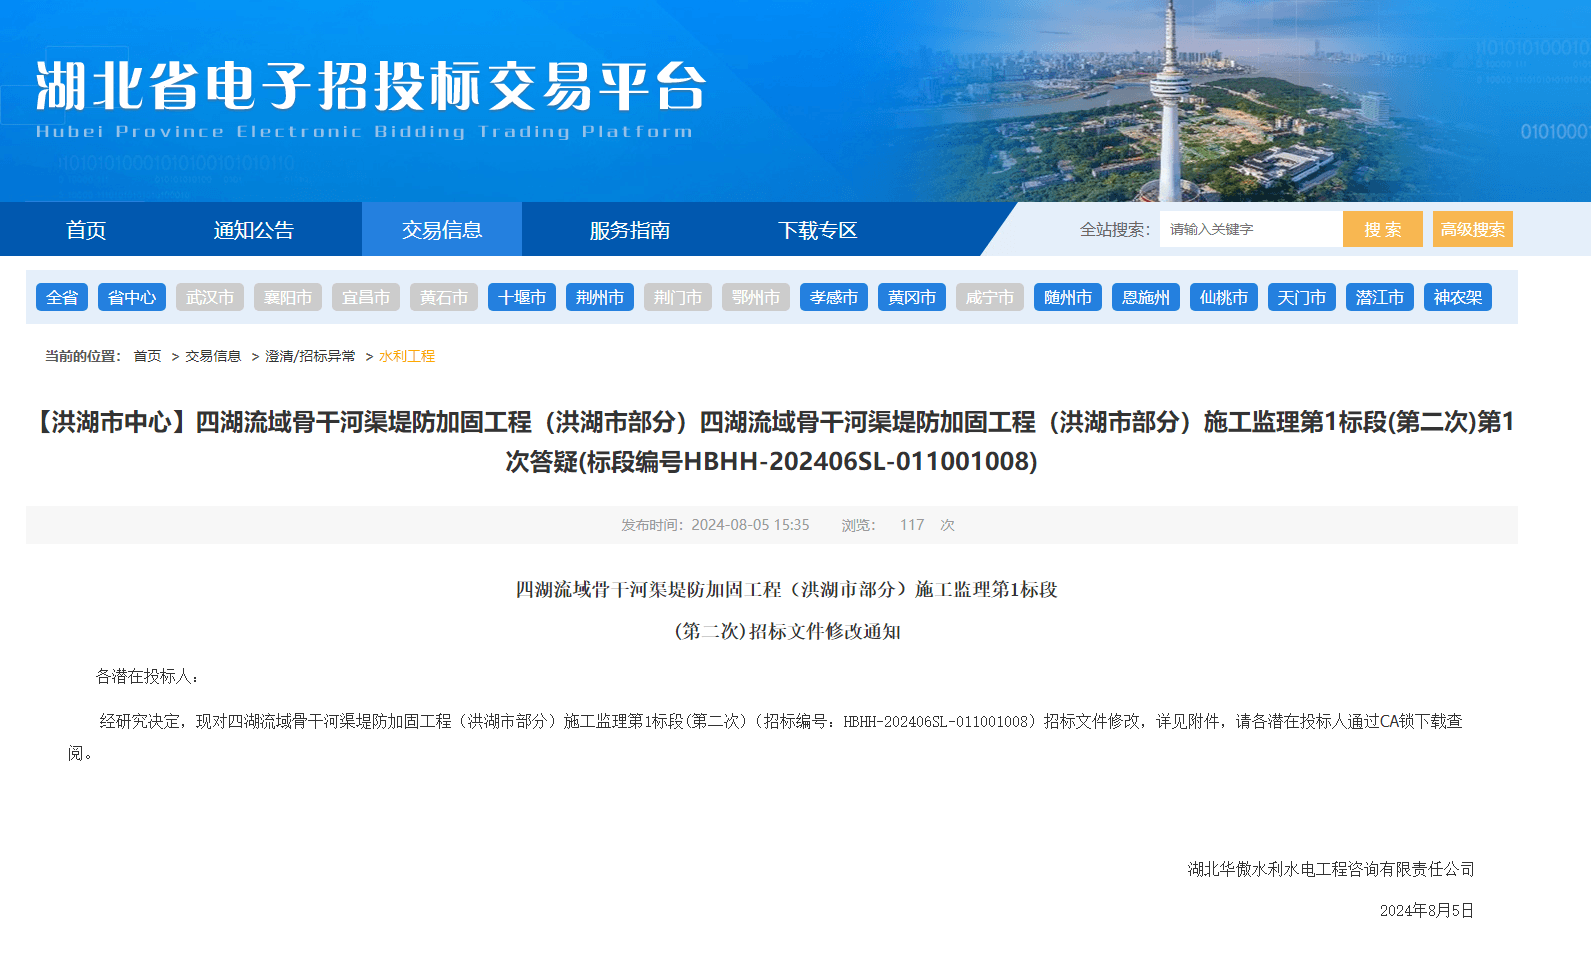Filter by 十堰市 region
This screenshot has width=1591, height=969.
(x=522, y=297)
